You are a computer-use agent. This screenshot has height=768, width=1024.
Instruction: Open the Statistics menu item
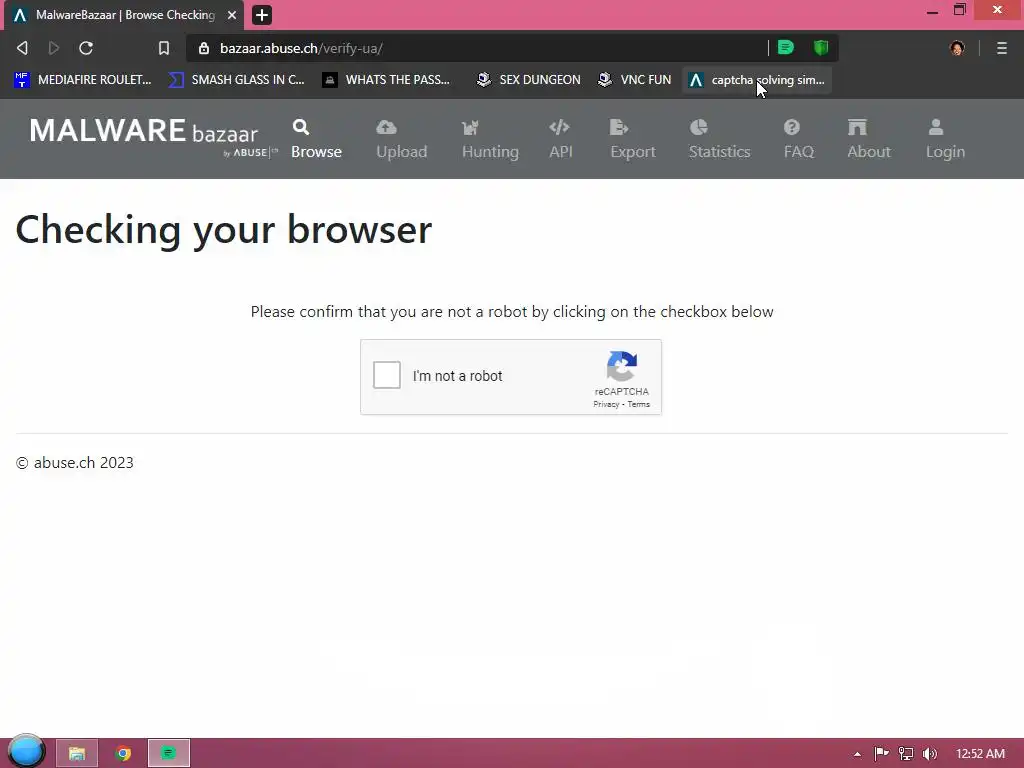click(719, 138)
